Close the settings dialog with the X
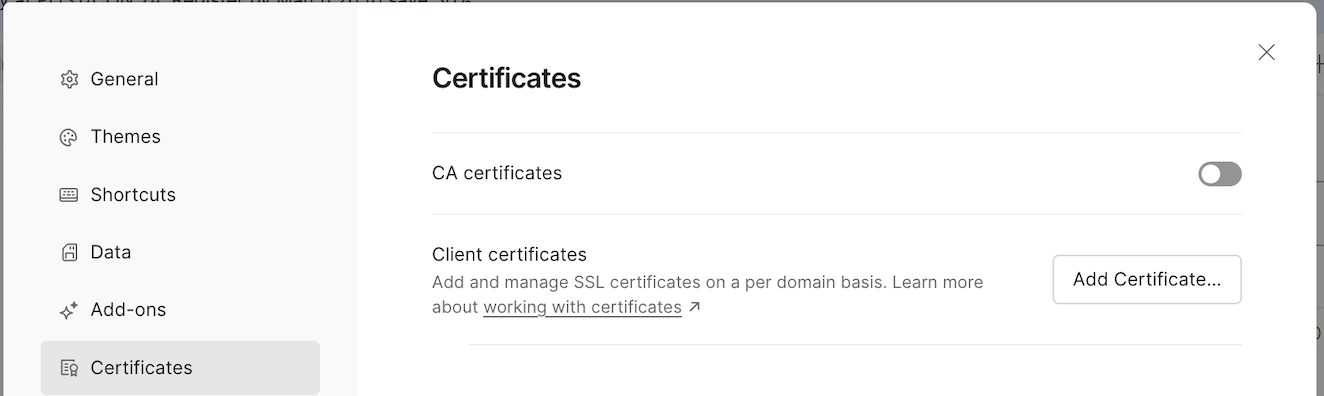1324x396 pixels. pyautogui.click(x=1266, y=52)
